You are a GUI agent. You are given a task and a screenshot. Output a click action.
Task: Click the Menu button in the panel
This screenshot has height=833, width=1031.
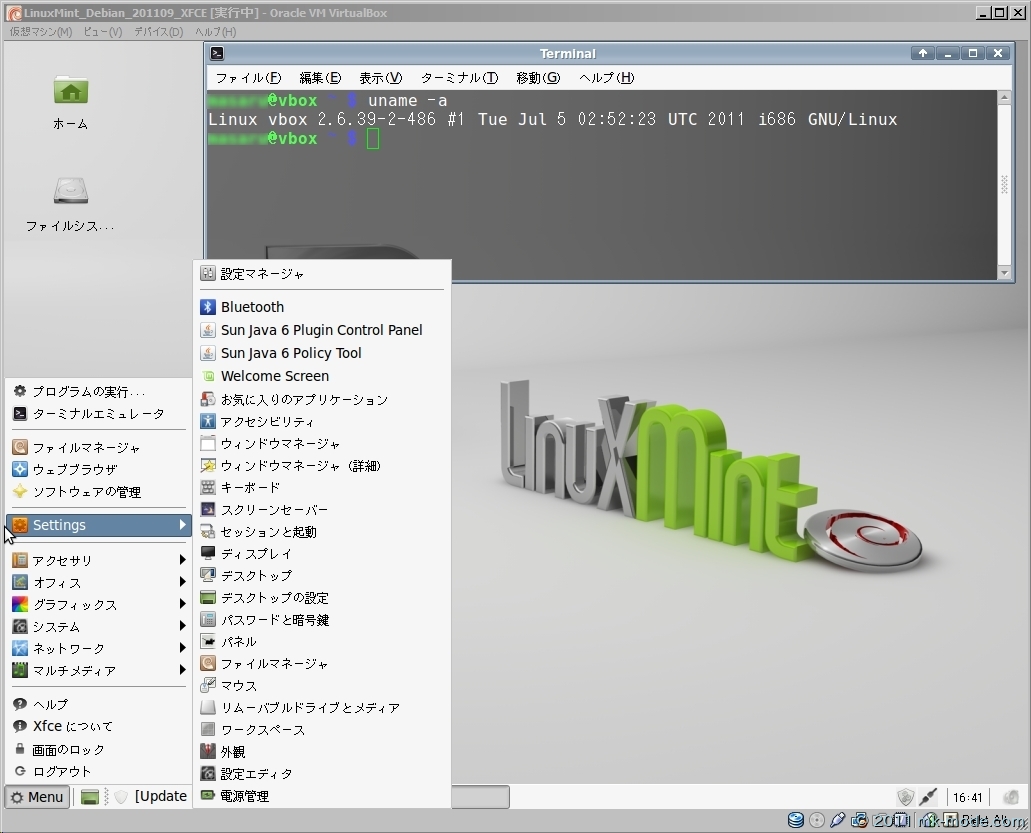[x=37, y=797]
